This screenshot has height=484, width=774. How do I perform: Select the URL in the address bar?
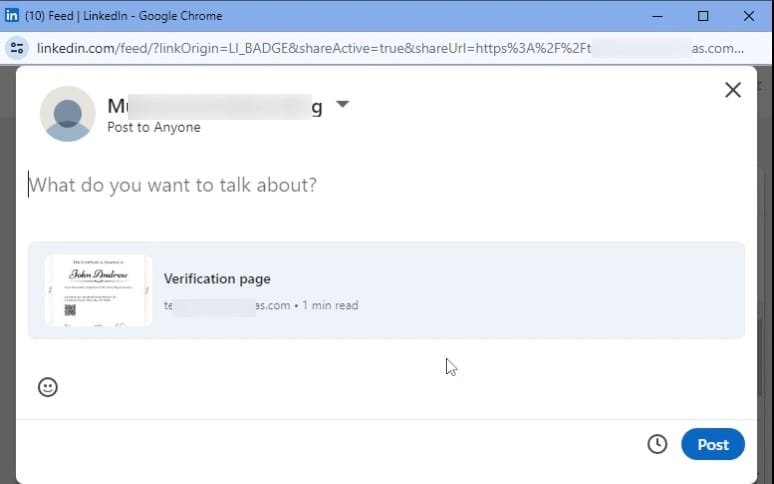(x=390, y=48)
